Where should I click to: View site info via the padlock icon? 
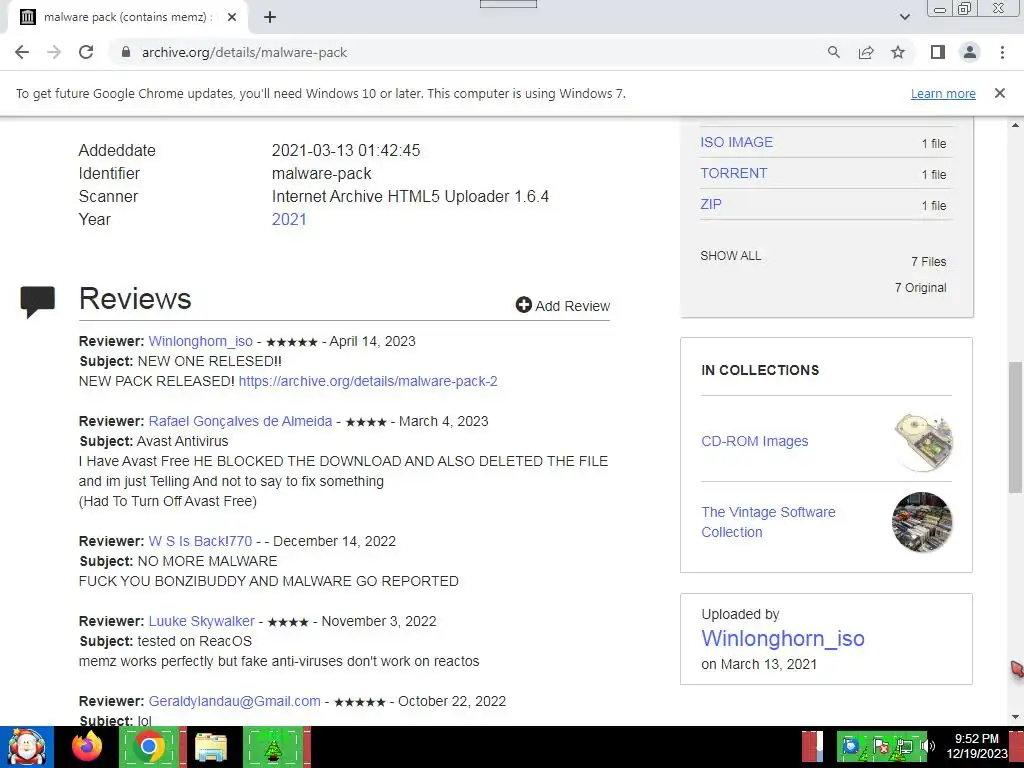[126, 52]
